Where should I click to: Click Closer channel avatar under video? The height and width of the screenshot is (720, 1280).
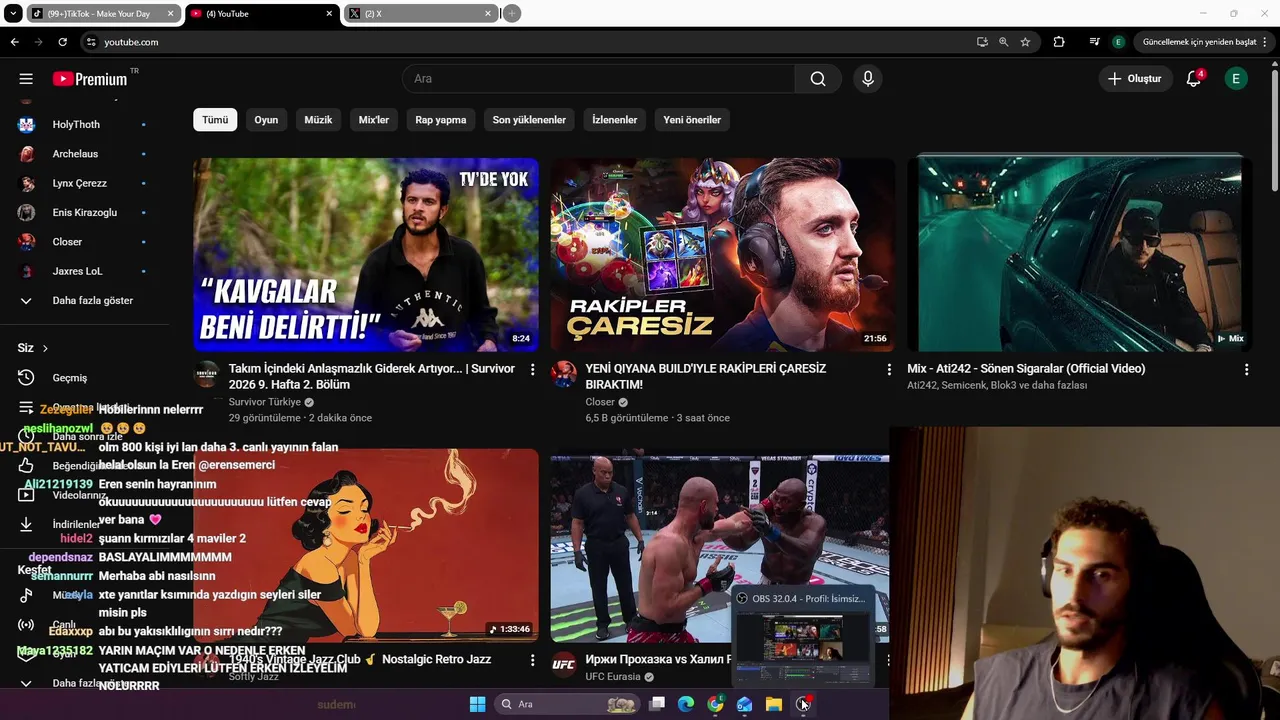click(x=564, y=374)
